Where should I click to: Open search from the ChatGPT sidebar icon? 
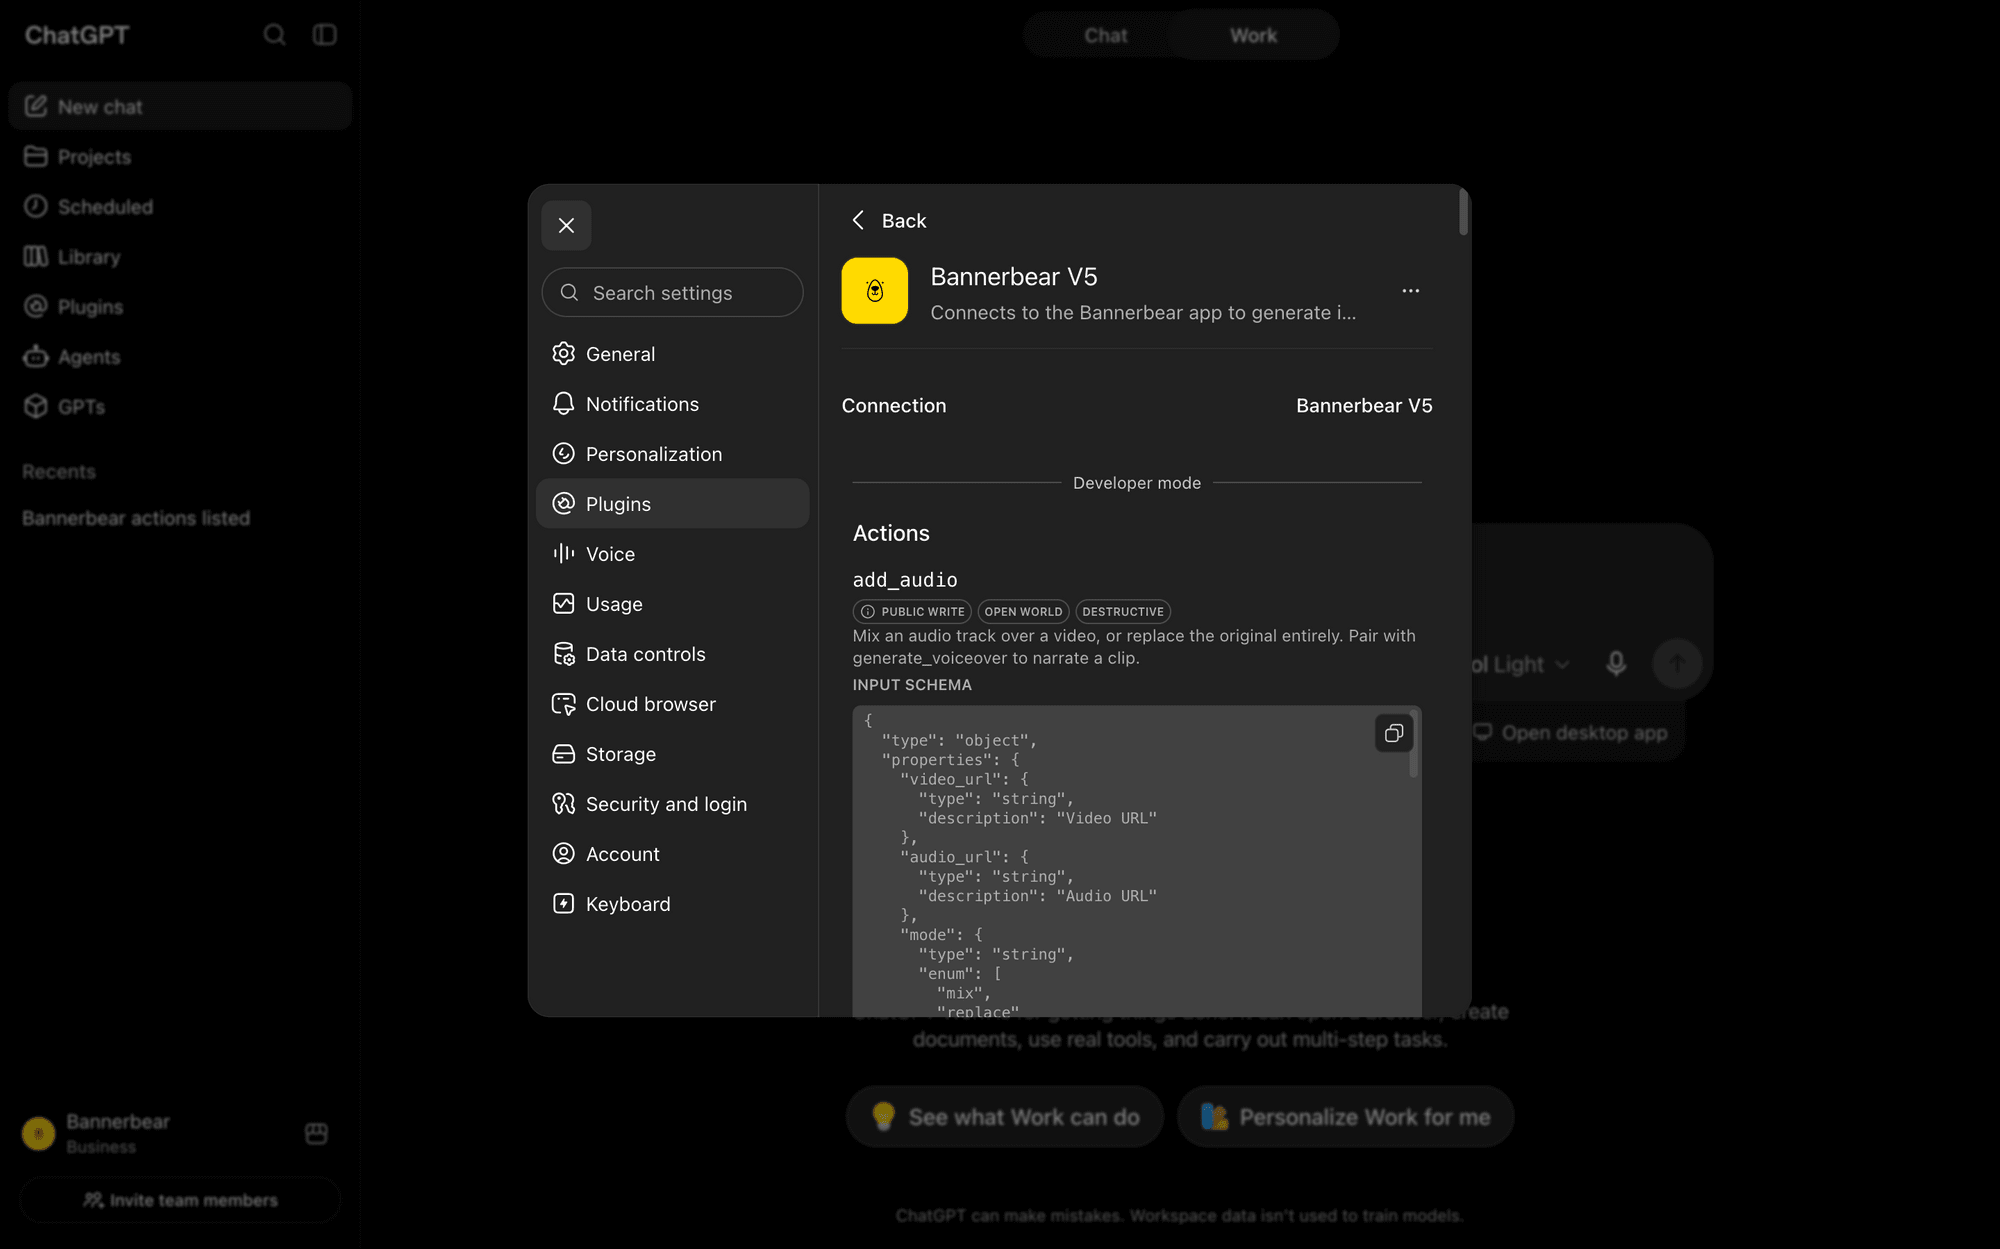pyautogui.click(x=274, y=35)
